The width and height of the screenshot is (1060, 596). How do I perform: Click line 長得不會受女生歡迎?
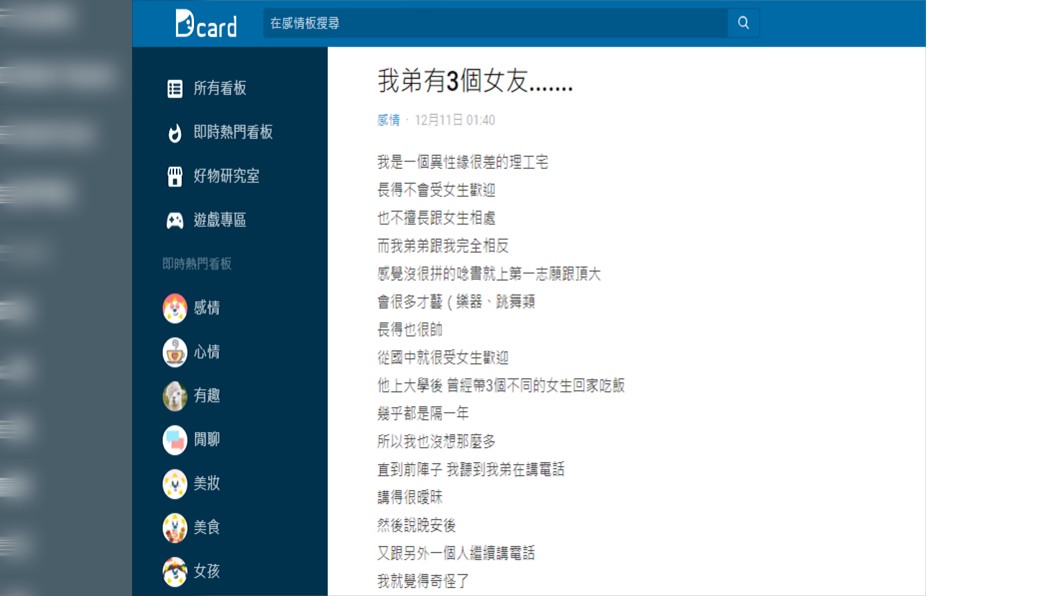[x=436, y=191]
